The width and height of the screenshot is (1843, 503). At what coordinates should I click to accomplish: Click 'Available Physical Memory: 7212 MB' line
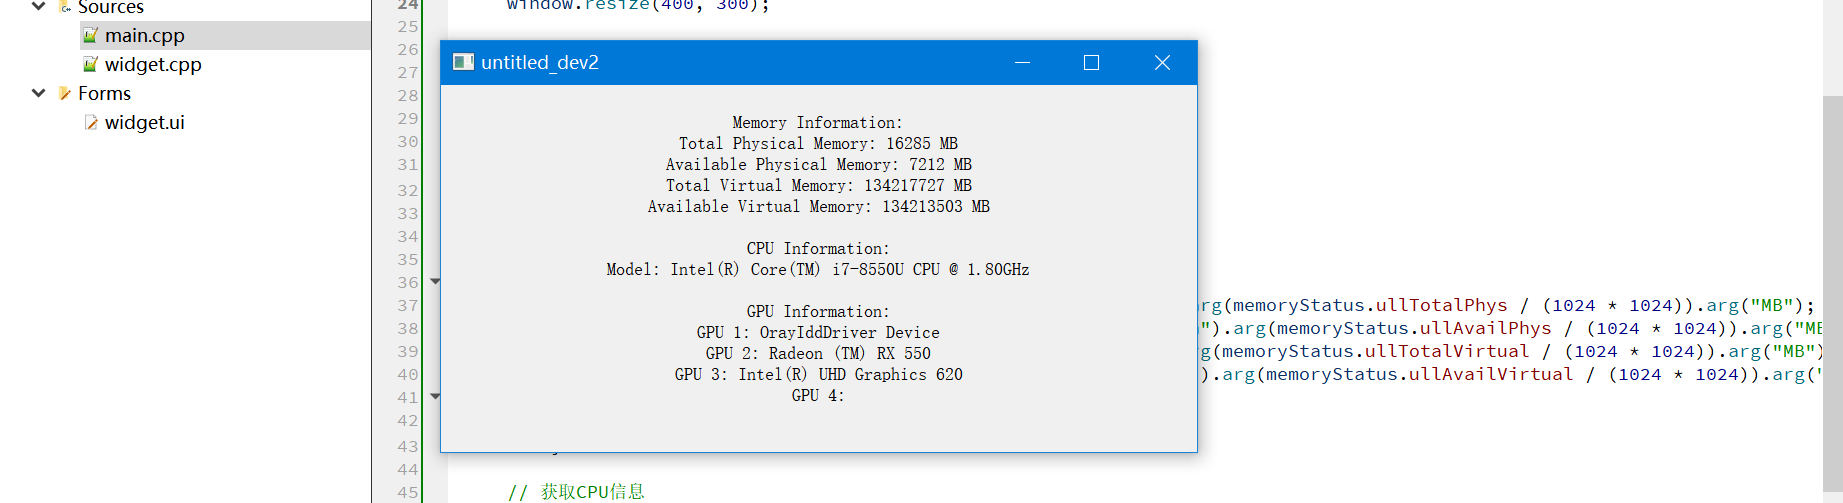[818, 164]
